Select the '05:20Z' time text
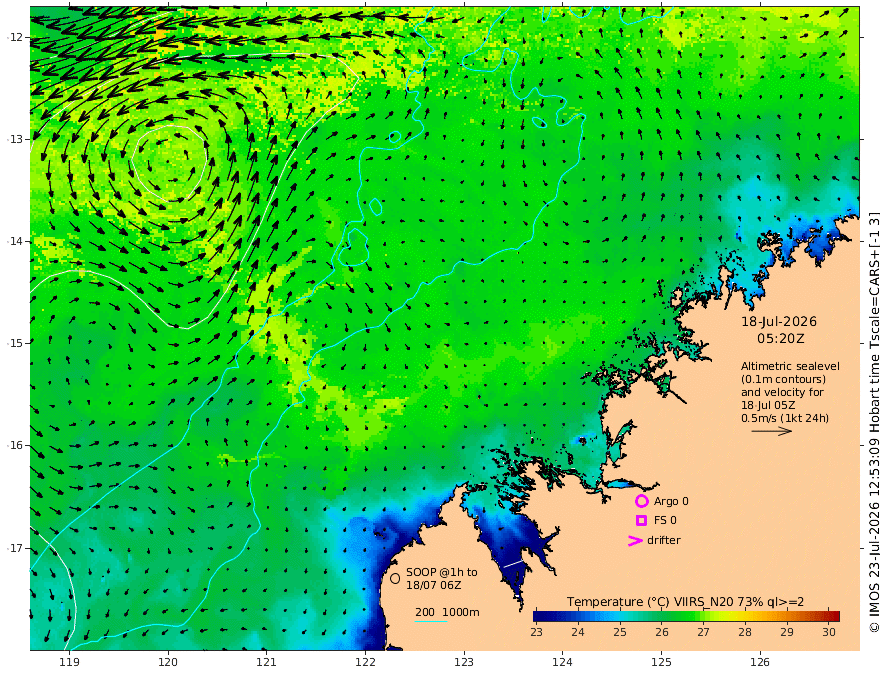This screenshot has width=880, height=680. click(x=781, y=339)
